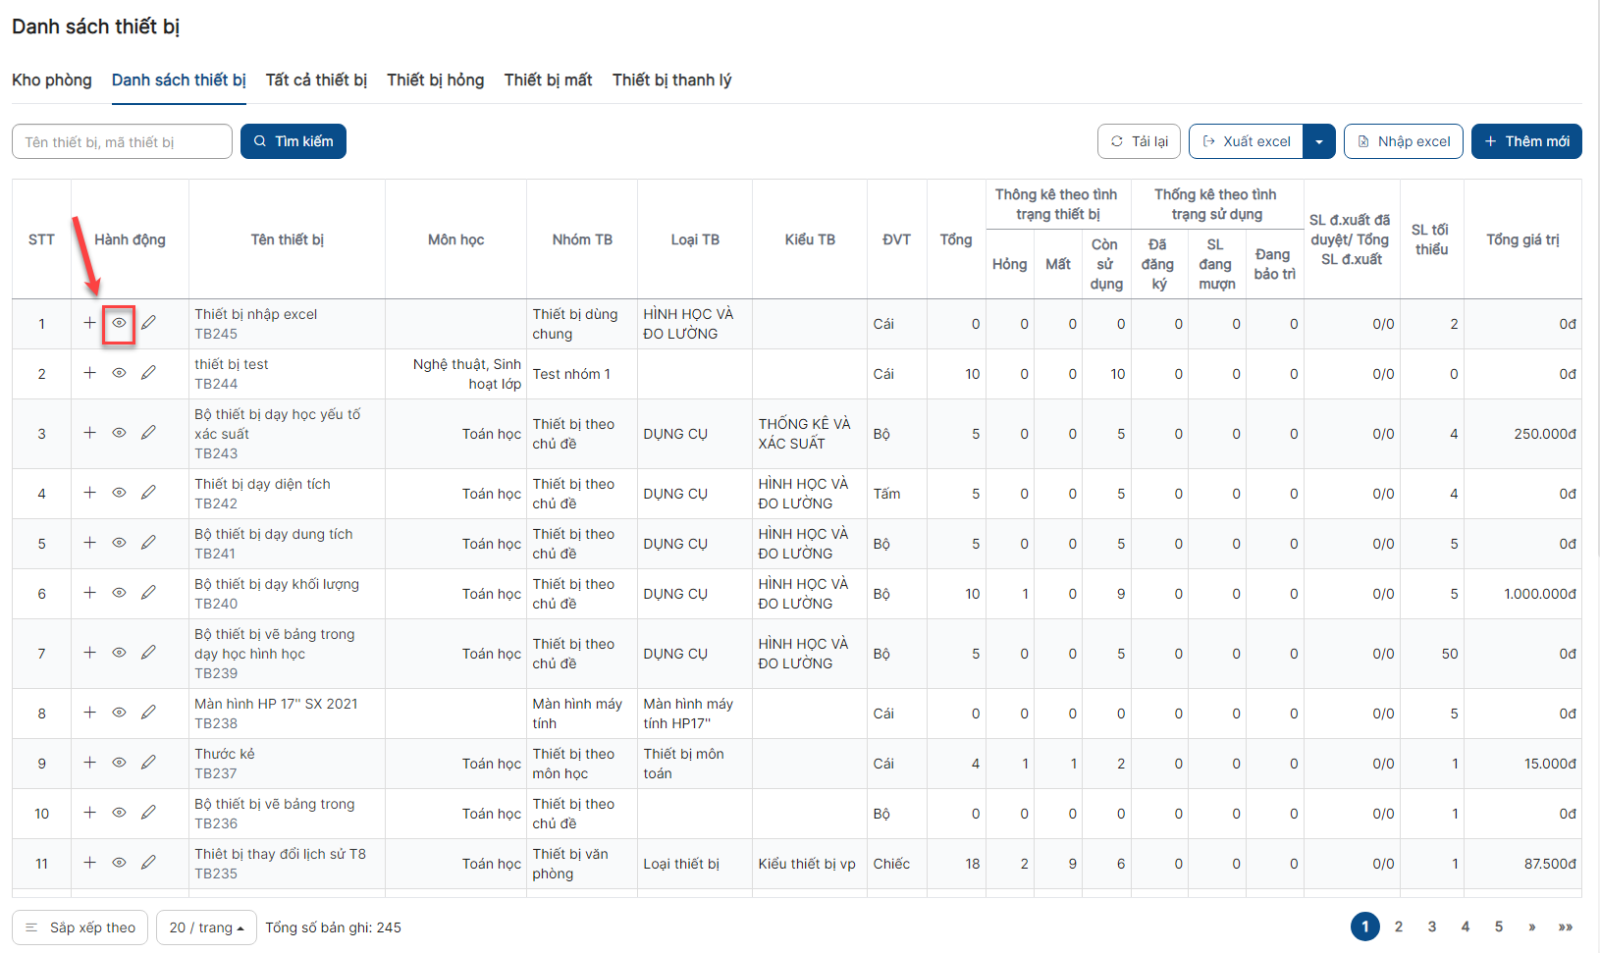View details of TB241 dung tích device
The width and height of the screenshot is (1600, 953).
coord(119,543)
